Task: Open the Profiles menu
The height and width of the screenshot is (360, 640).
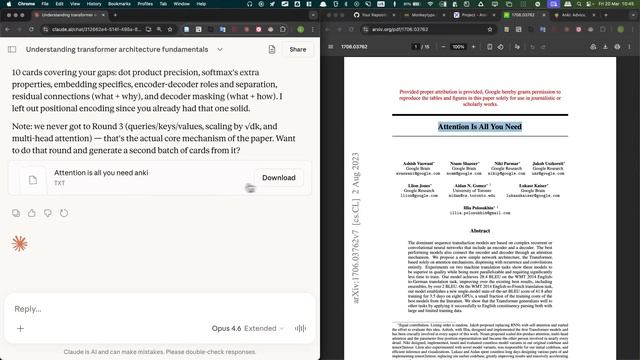Action: coord(145,4)
